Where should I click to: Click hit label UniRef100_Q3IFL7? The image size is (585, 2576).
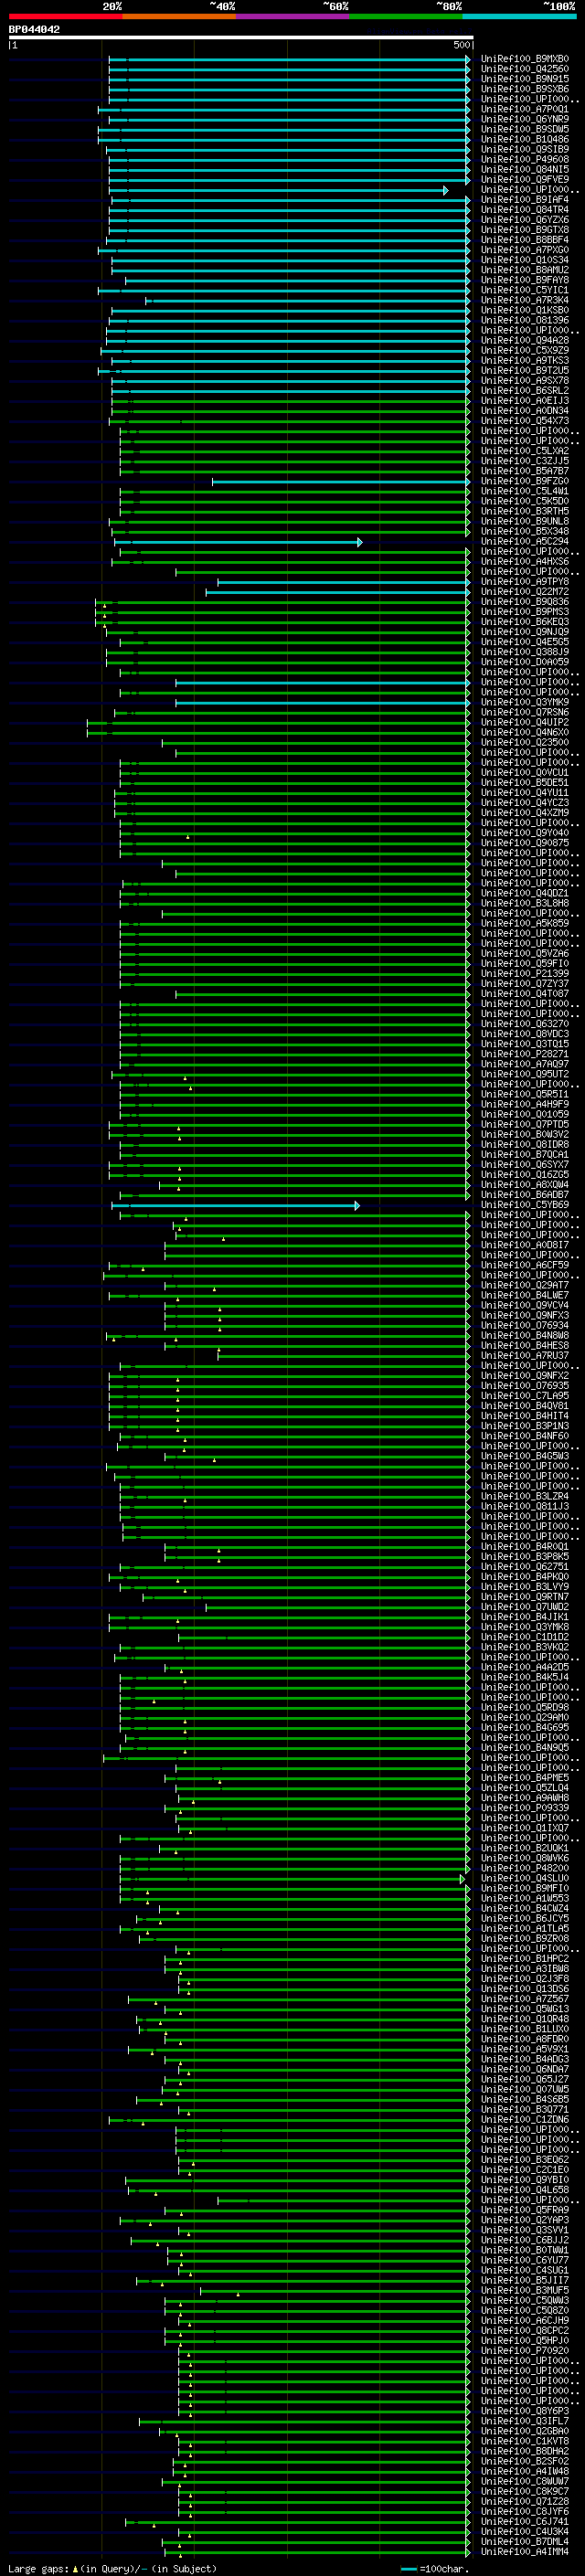click(525, 2422)
